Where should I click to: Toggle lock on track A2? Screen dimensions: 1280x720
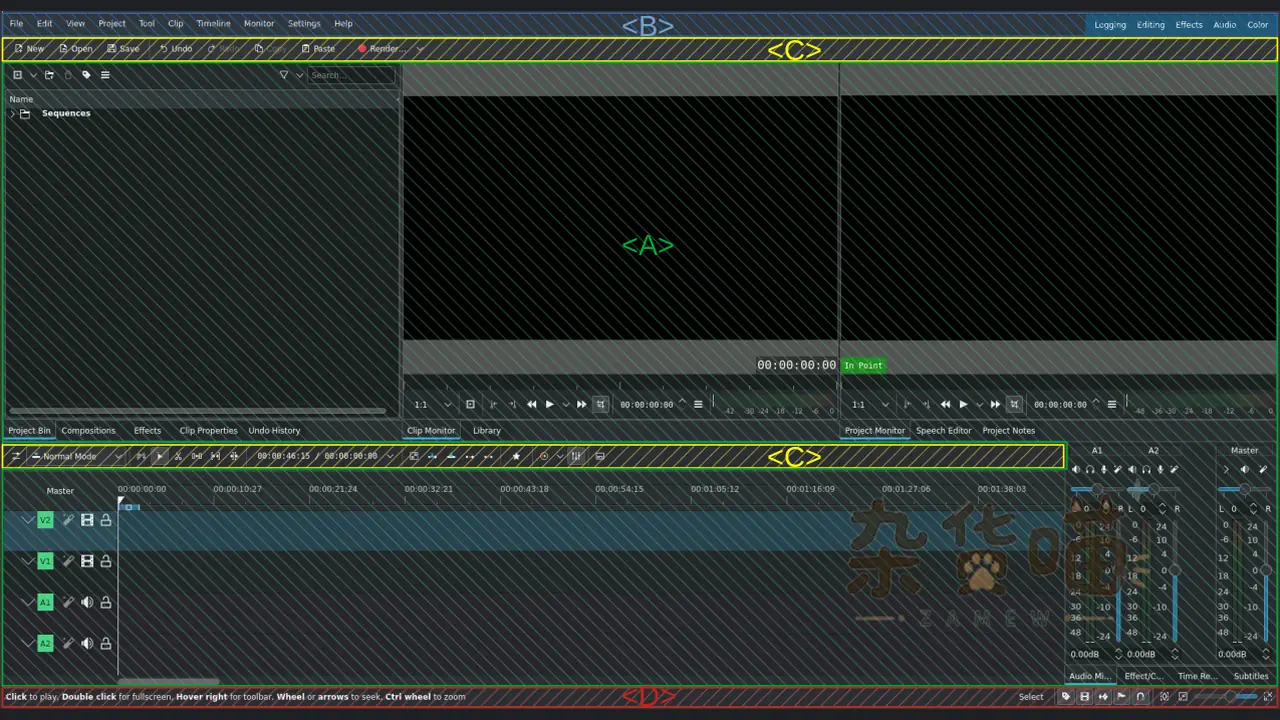(106, 643)
